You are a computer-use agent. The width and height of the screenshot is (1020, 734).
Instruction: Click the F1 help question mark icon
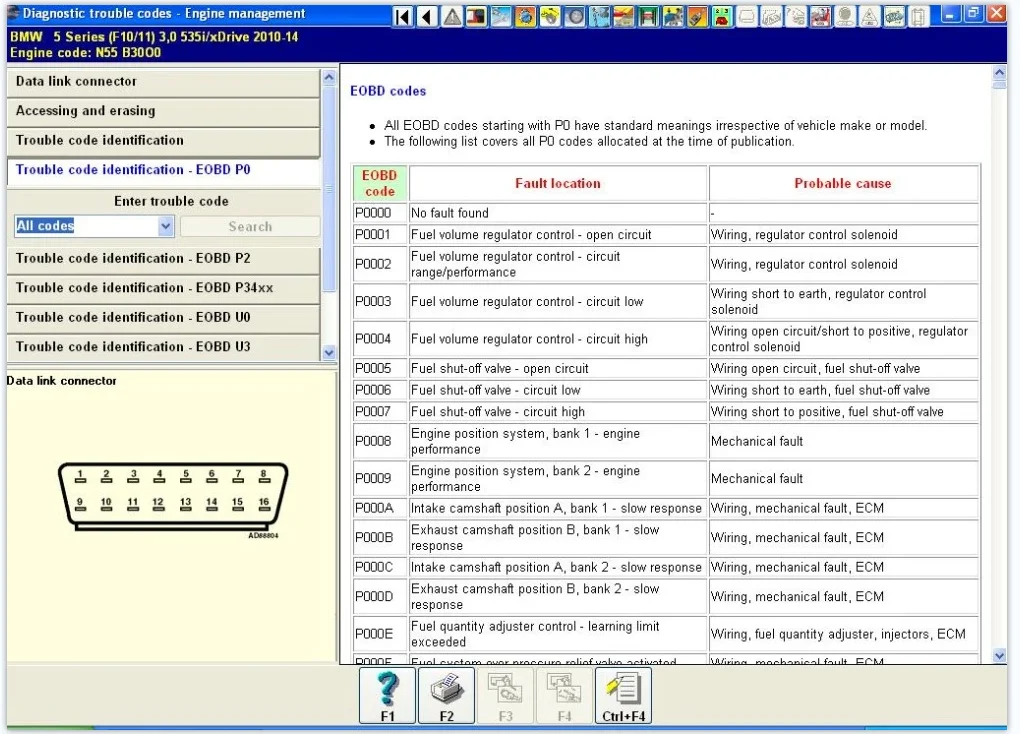coord(387,695)
